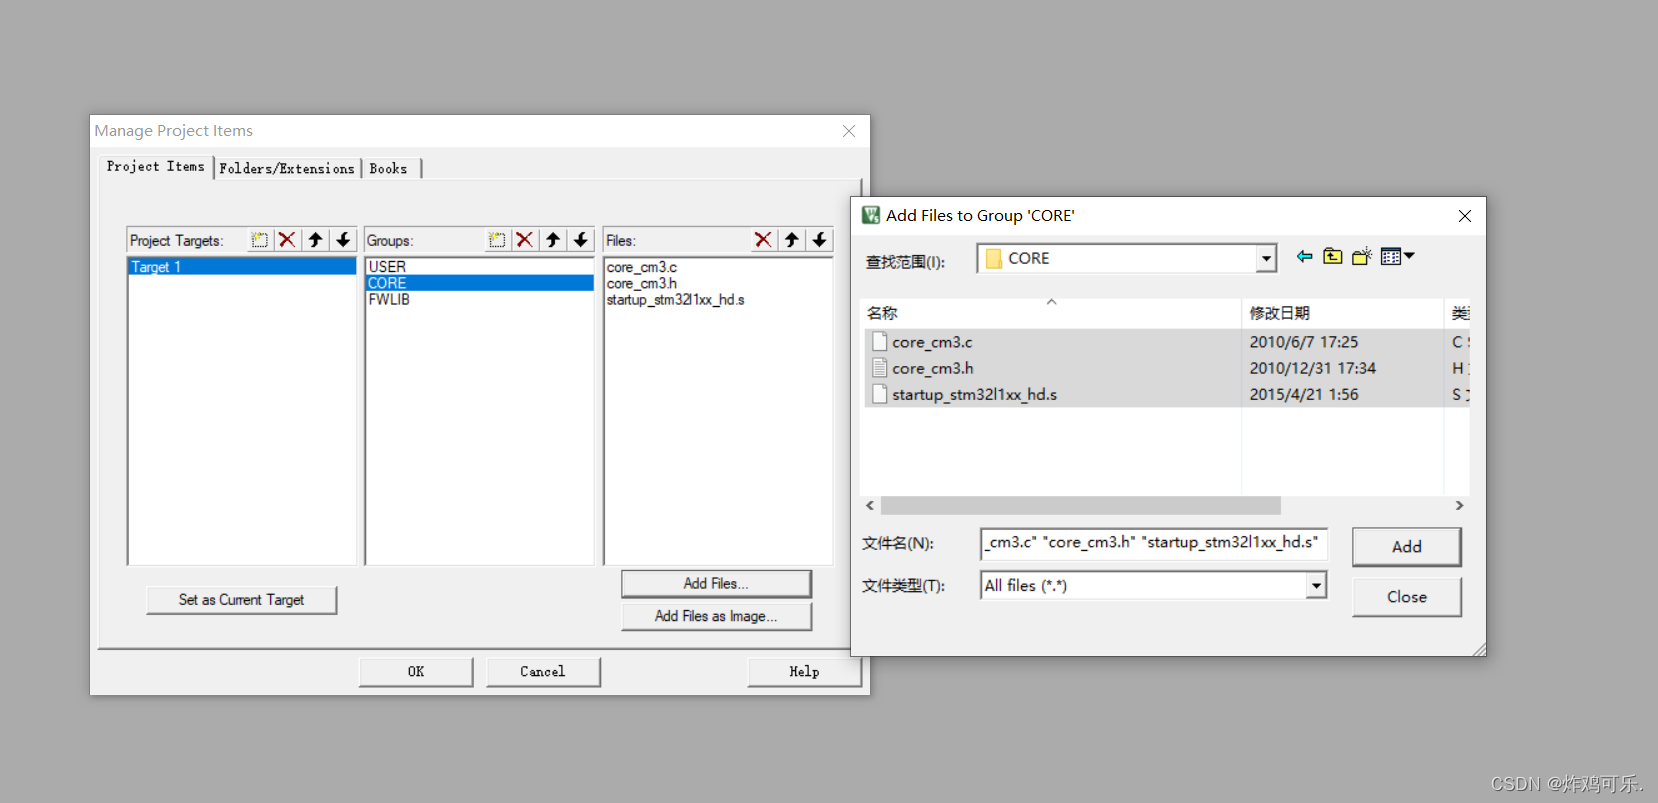
Task: Move selected group down
Action: point(580,240)
